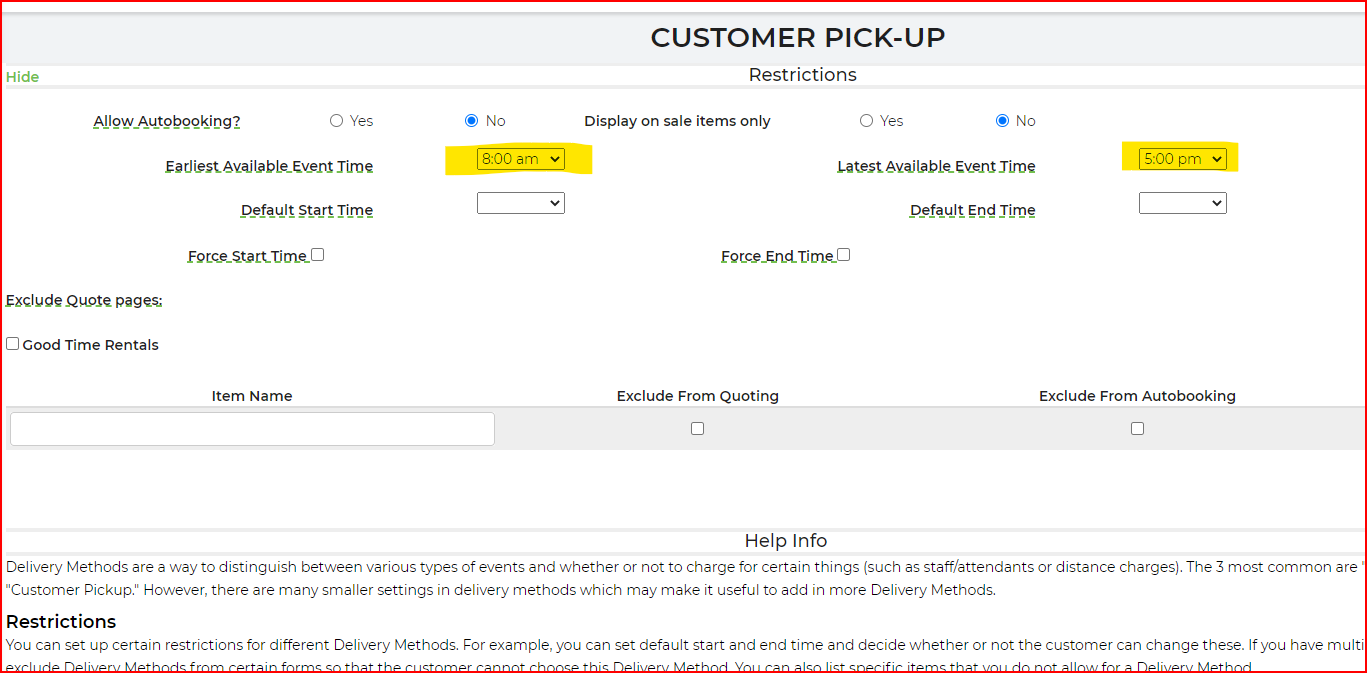Expand the Default Start Time dropdown
This screenshot has width=1367, height=673.
[520, 203]
